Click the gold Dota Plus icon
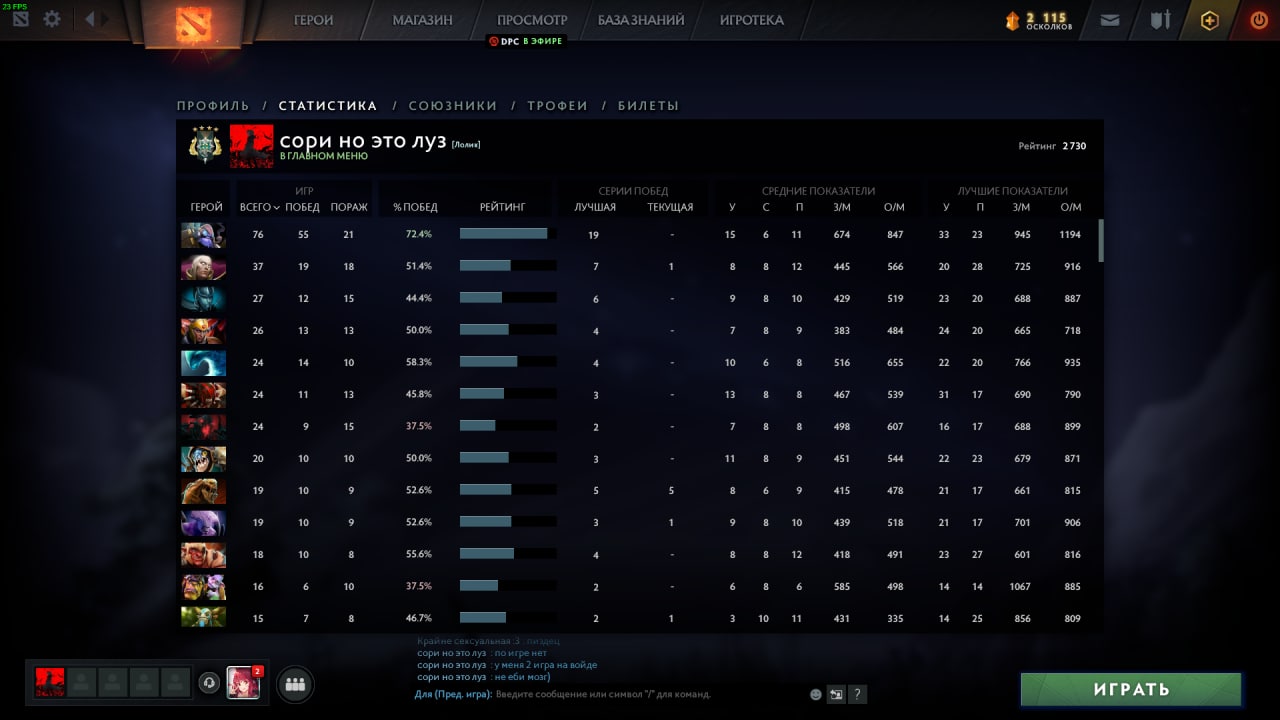This screenshot has width=1280, height=720. tap(1210, 20)
